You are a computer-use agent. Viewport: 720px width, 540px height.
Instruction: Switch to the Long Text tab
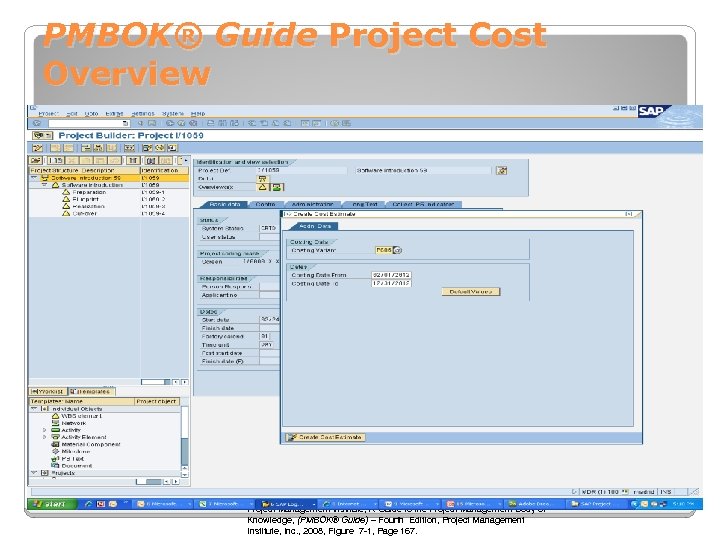[365, 204]
